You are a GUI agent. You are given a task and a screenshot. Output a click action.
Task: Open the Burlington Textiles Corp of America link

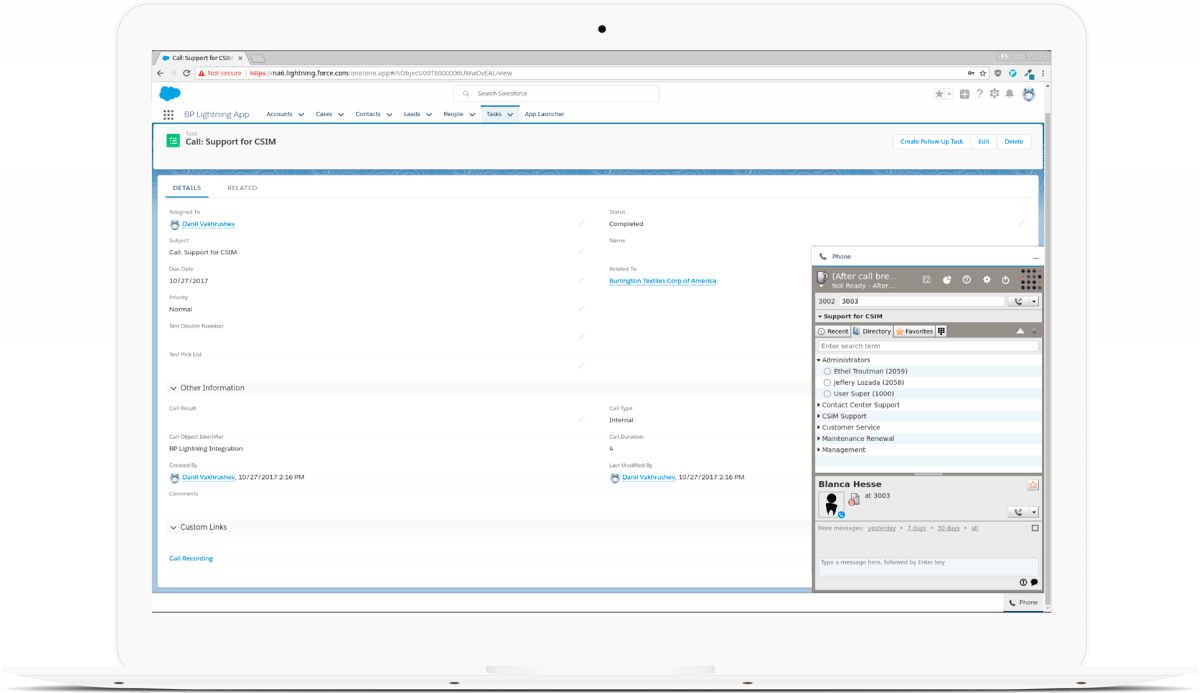[663, 281]
